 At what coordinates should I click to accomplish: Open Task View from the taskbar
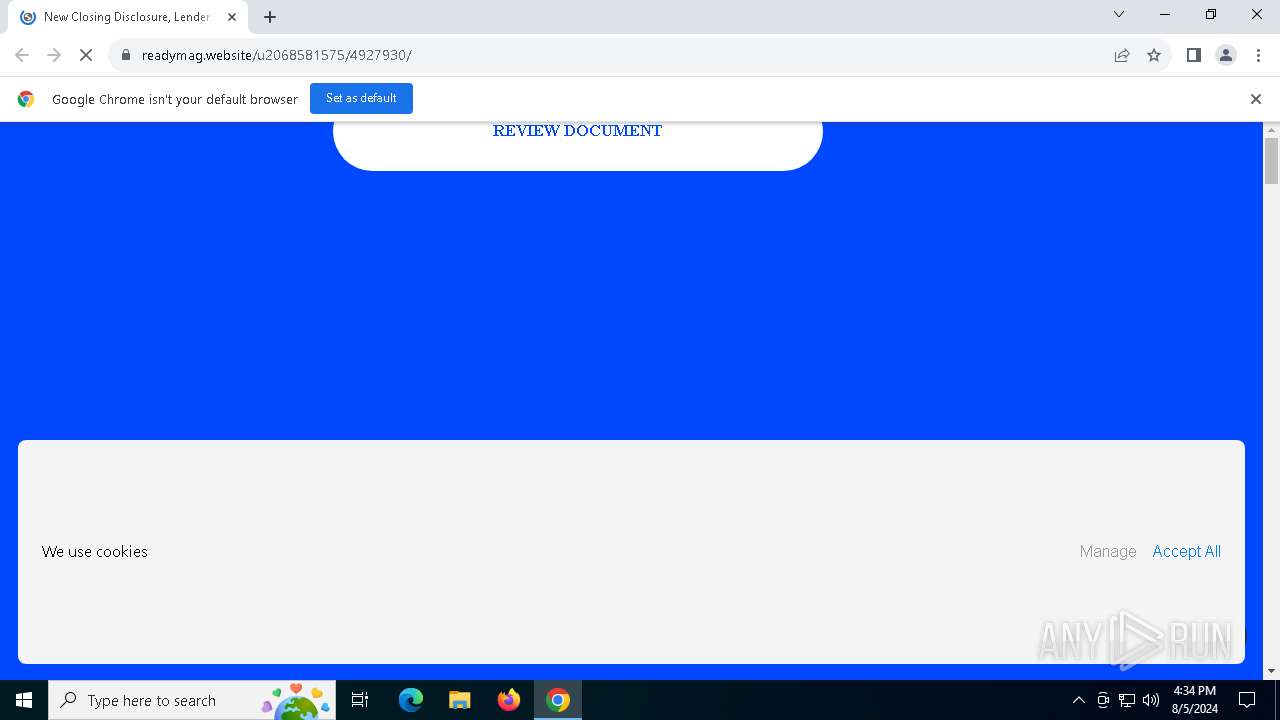coord(360,700)
